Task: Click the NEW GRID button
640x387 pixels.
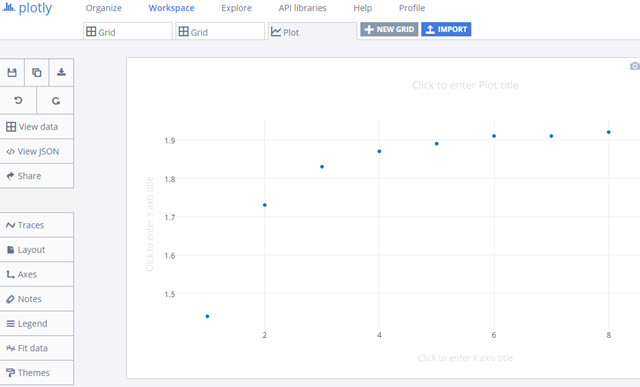Action: [389, 29]
